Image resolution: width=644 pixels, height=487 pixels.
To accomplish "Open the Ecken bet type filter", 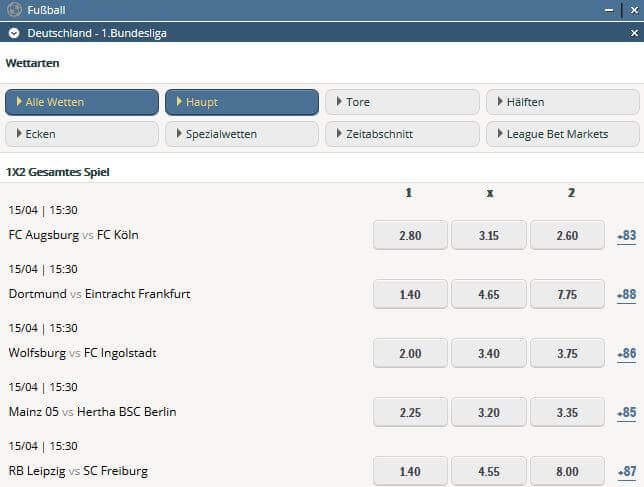I will coord(82,134).
